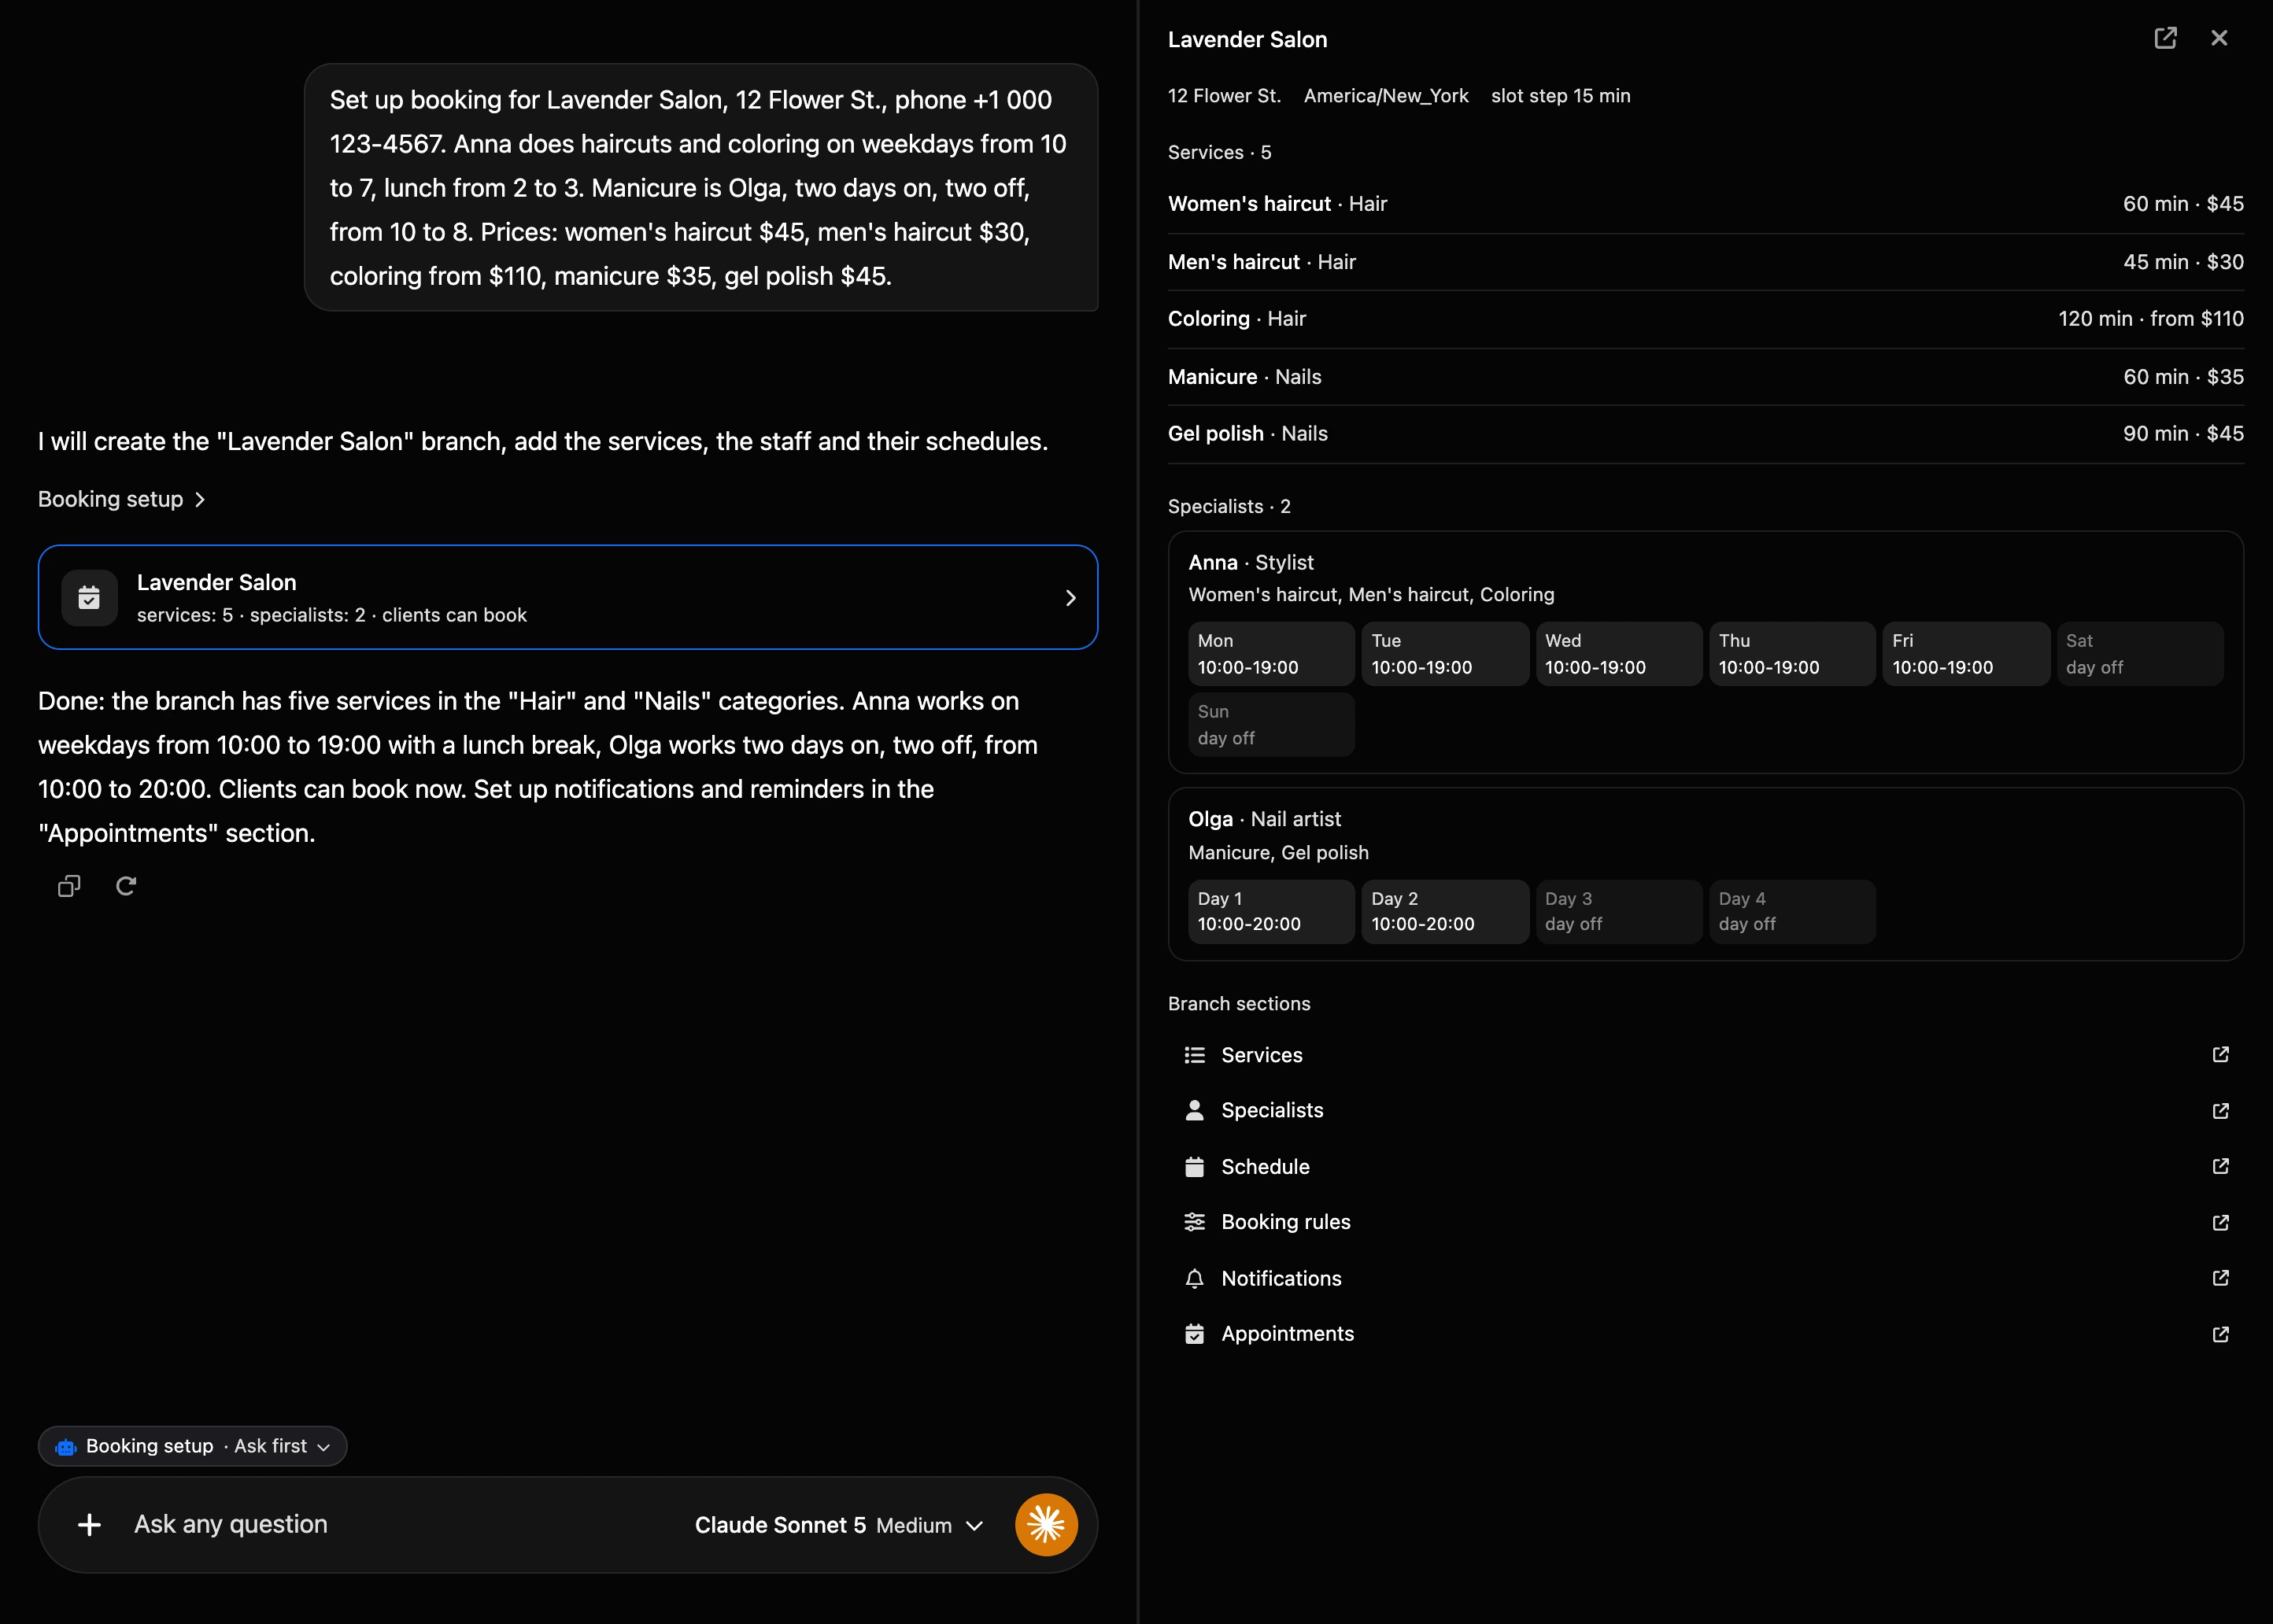Click the orange send button

tap(1046, 1524)
